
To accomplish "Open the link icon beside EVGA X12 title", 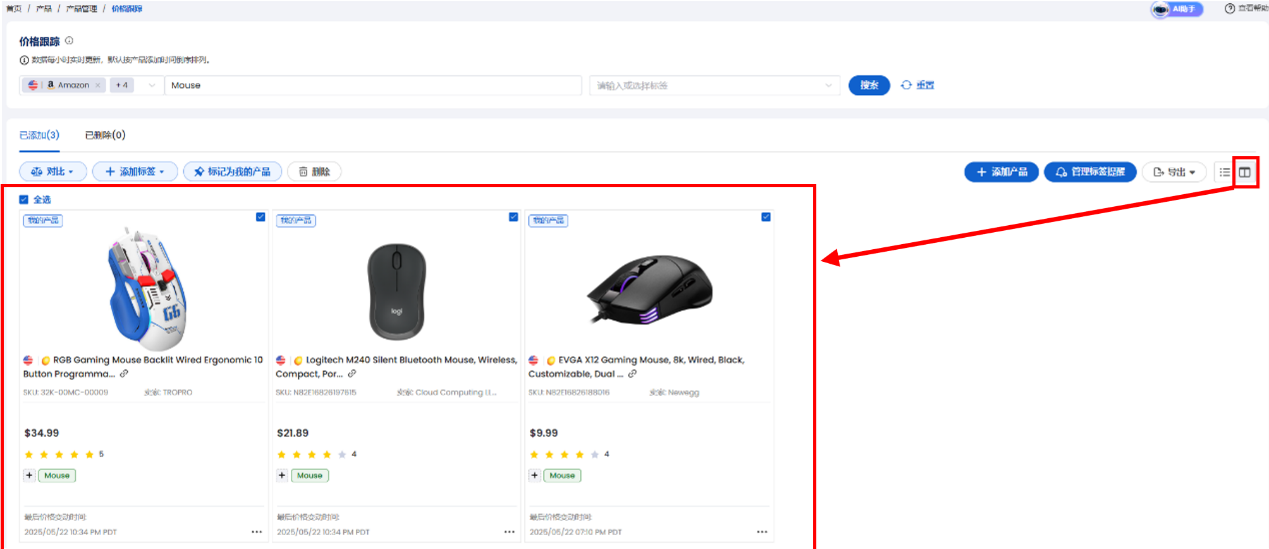I will pyautogui.click(x=633, y=374).
